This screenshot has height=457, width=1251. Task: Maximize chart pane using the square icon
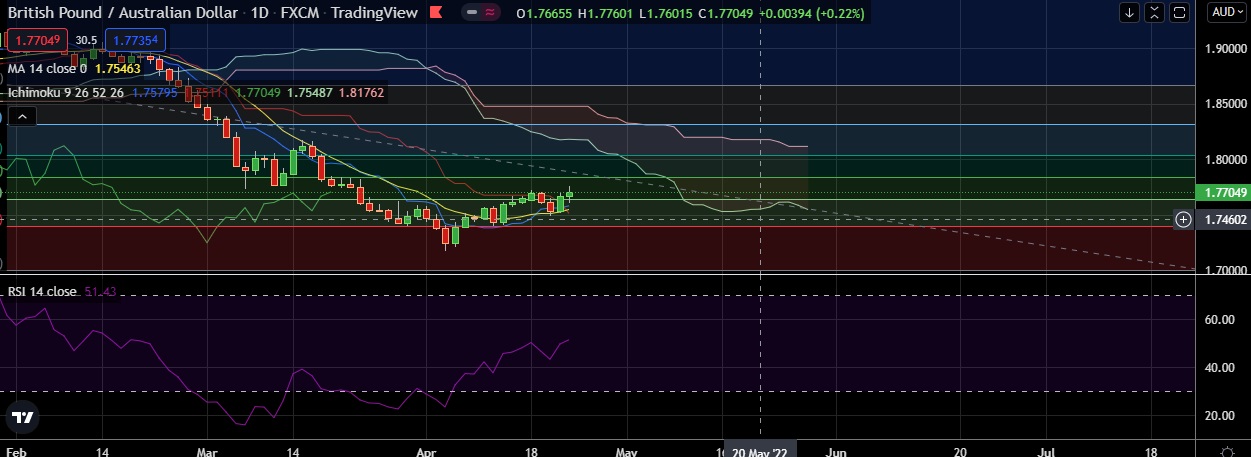click(1180, 13)
